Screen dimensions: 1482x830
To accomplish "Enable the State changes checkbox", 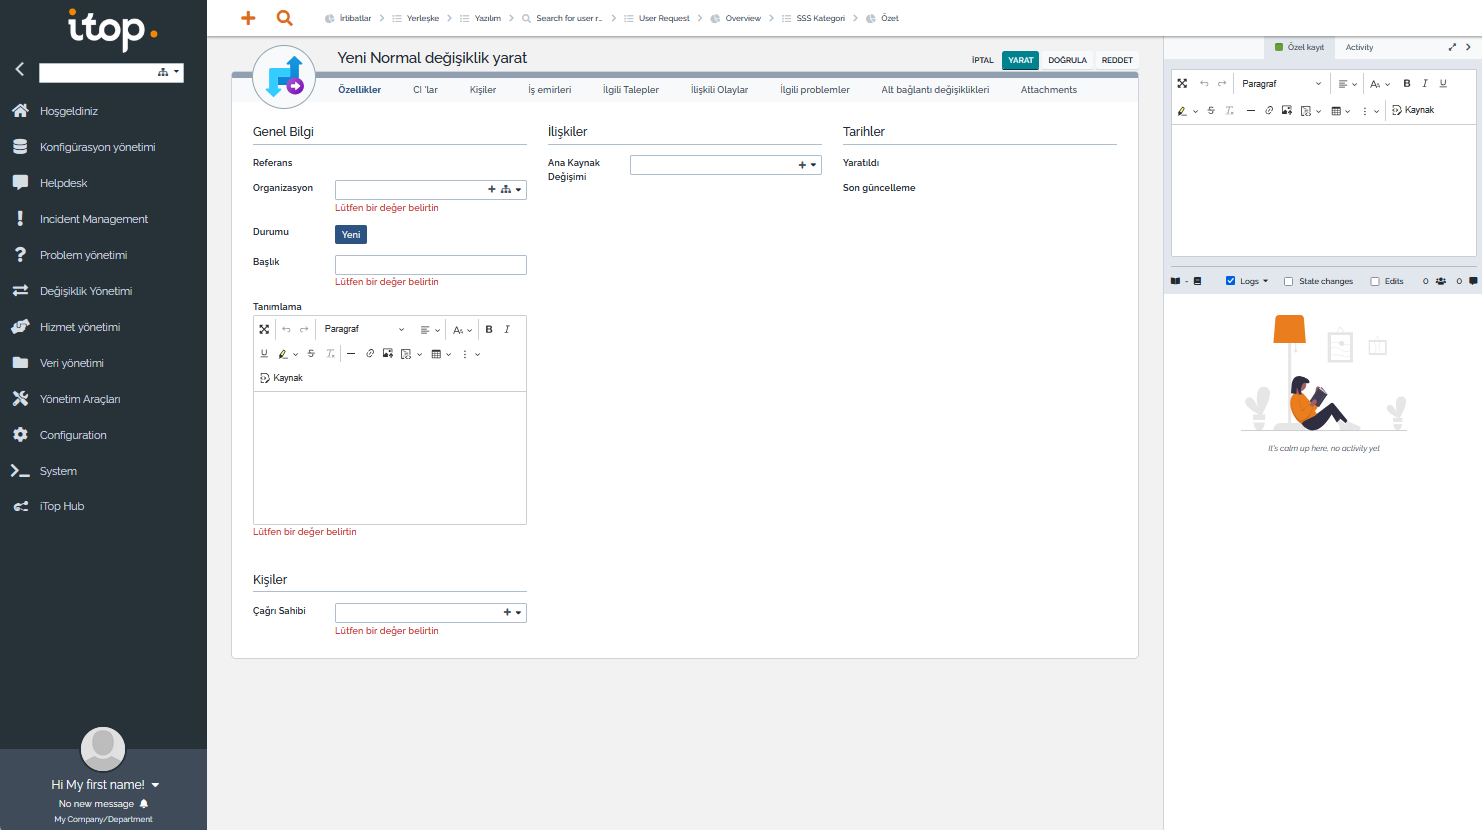I will (1288, 282).
